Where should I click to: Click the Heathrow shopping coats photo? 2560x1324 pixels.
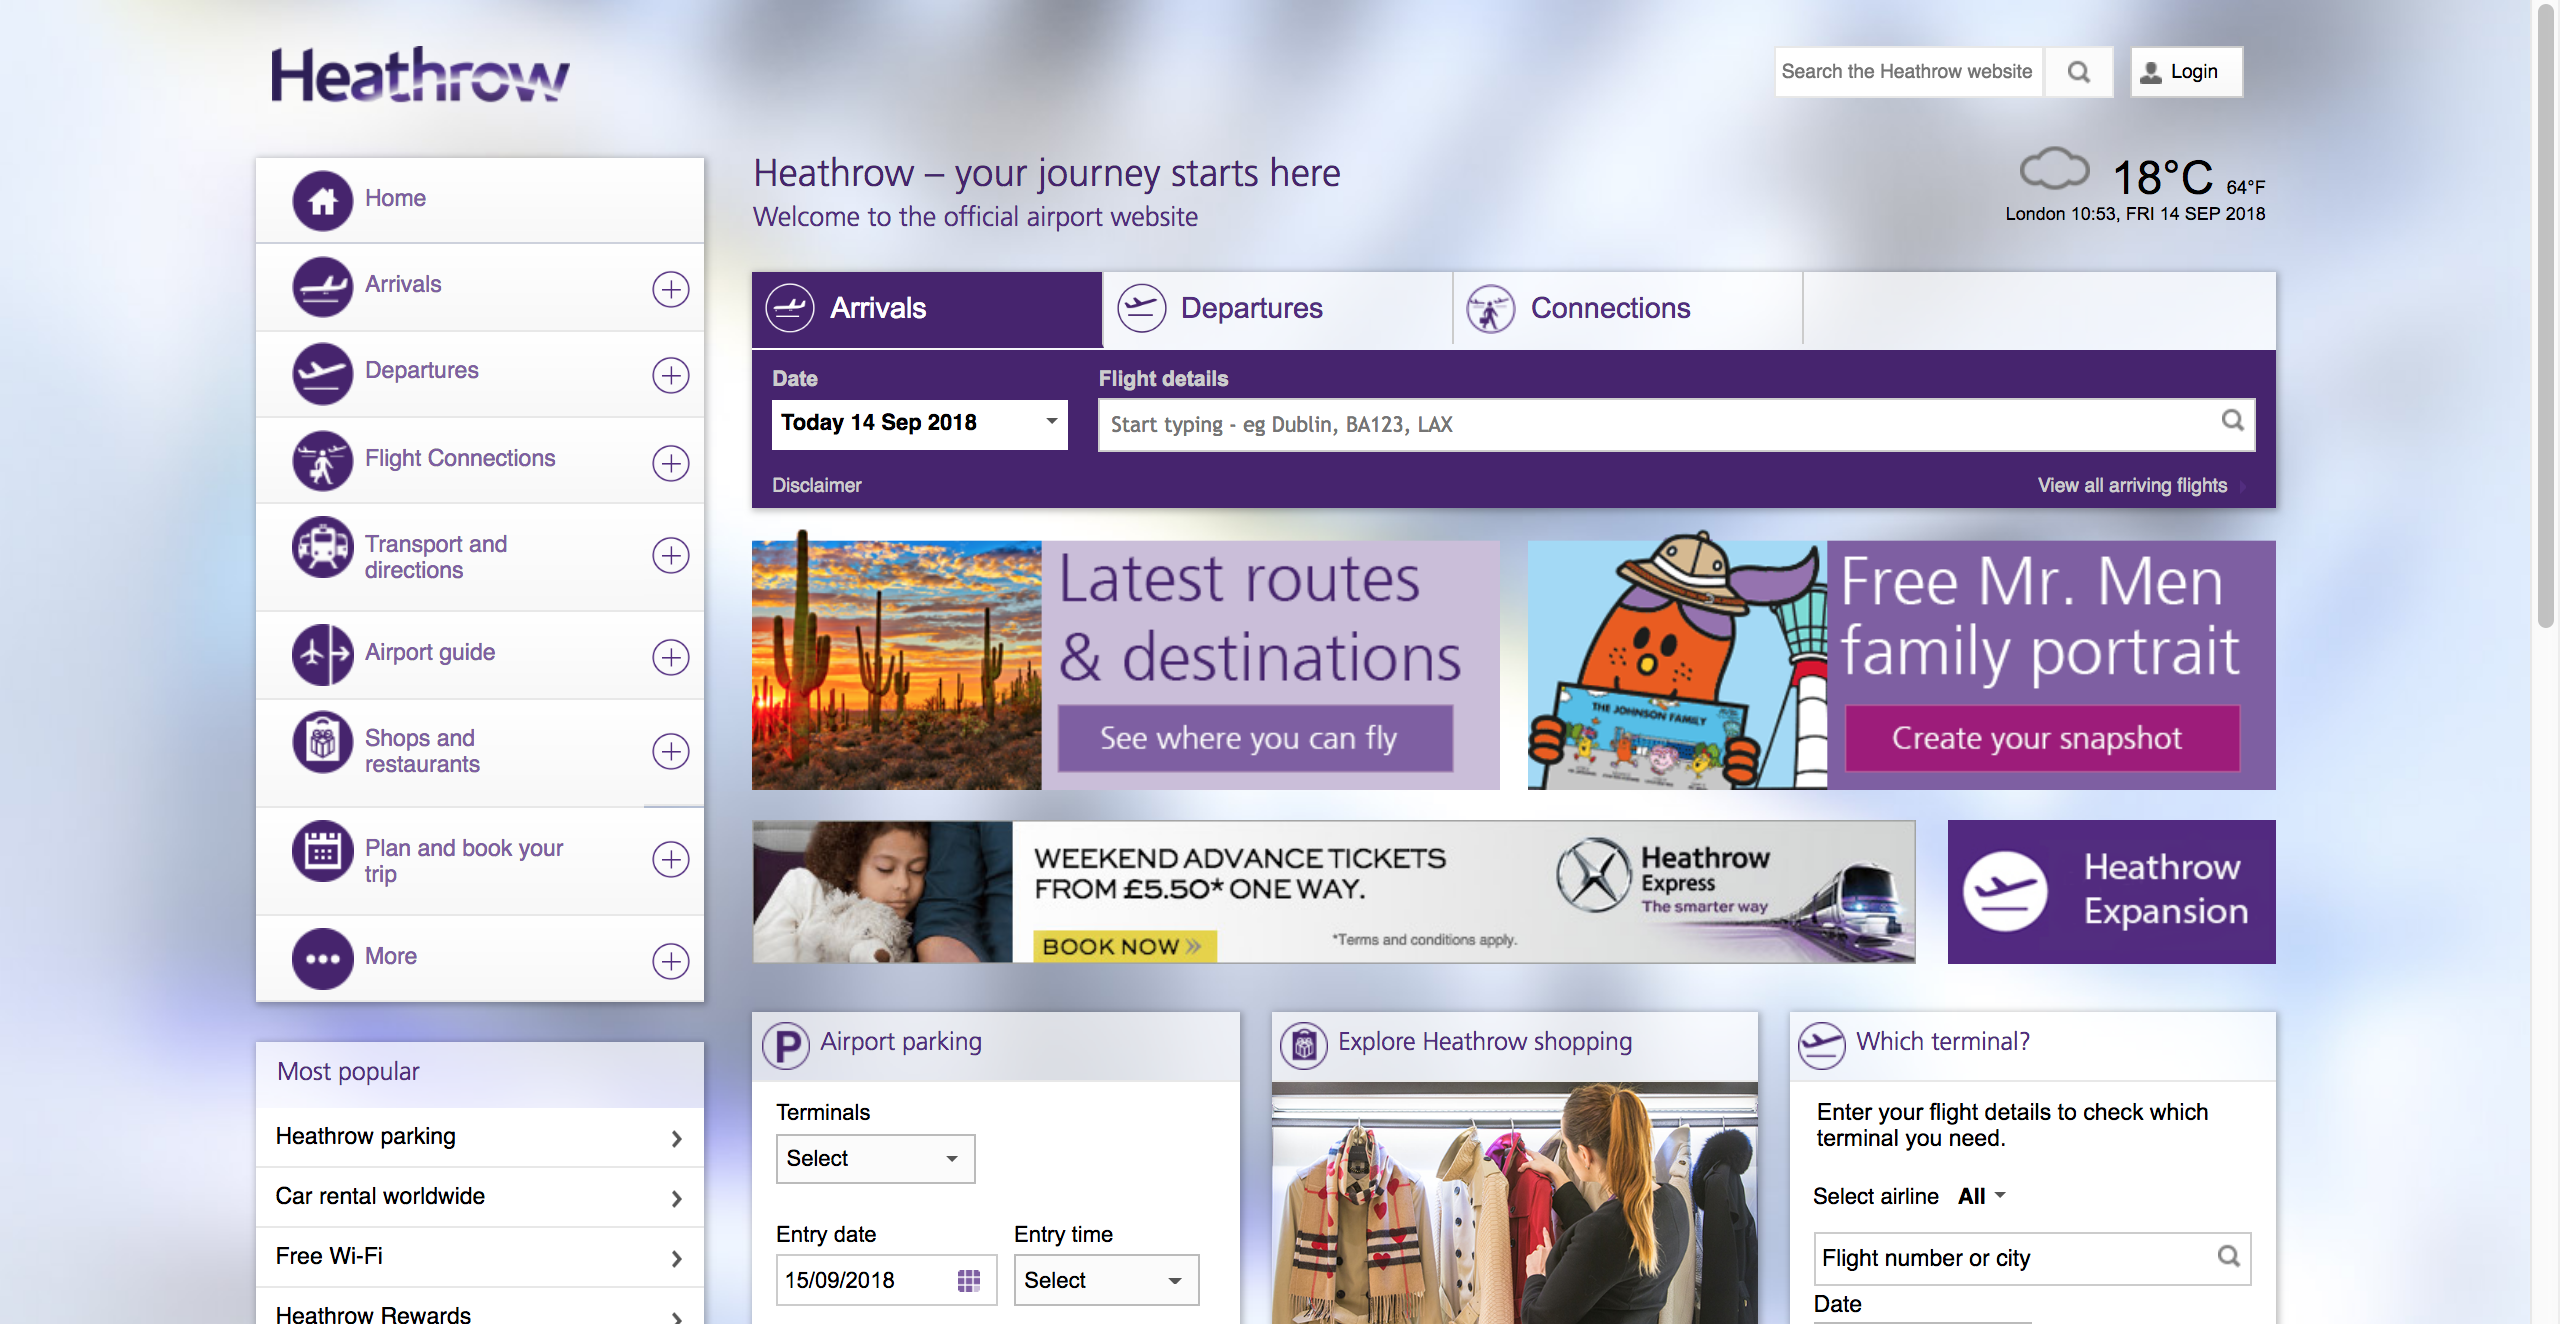tap(1514, 1203)
